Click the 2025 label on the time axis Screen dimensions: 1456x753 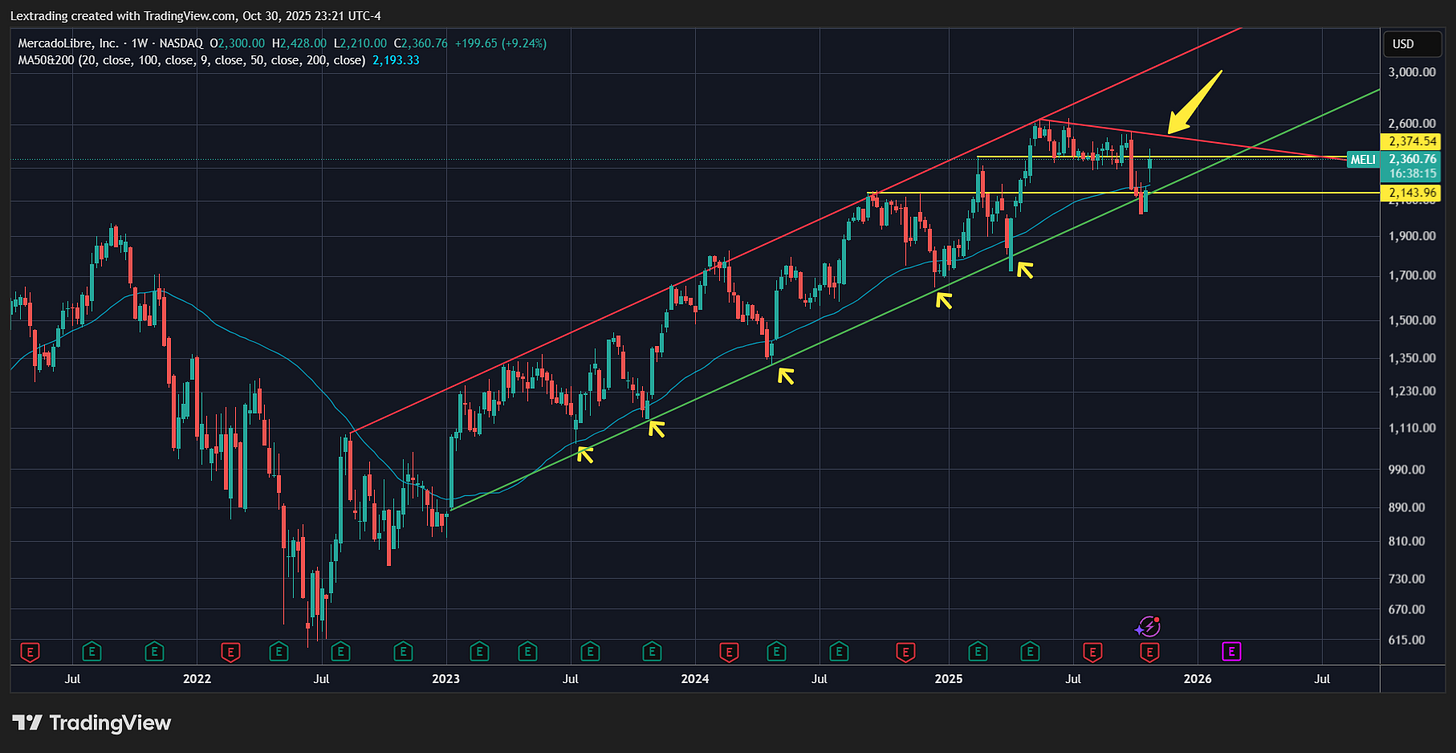(x=948, y=679)
